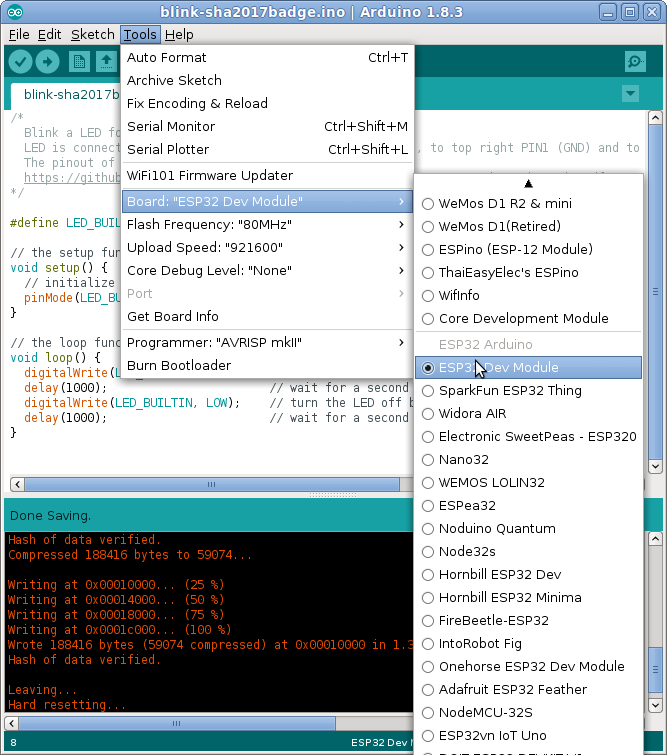Image resolution: width=667 pixels, height=755 pixels.
Task: Click editor horizontal scrollbar left arrow
Action: click(17, 484)
